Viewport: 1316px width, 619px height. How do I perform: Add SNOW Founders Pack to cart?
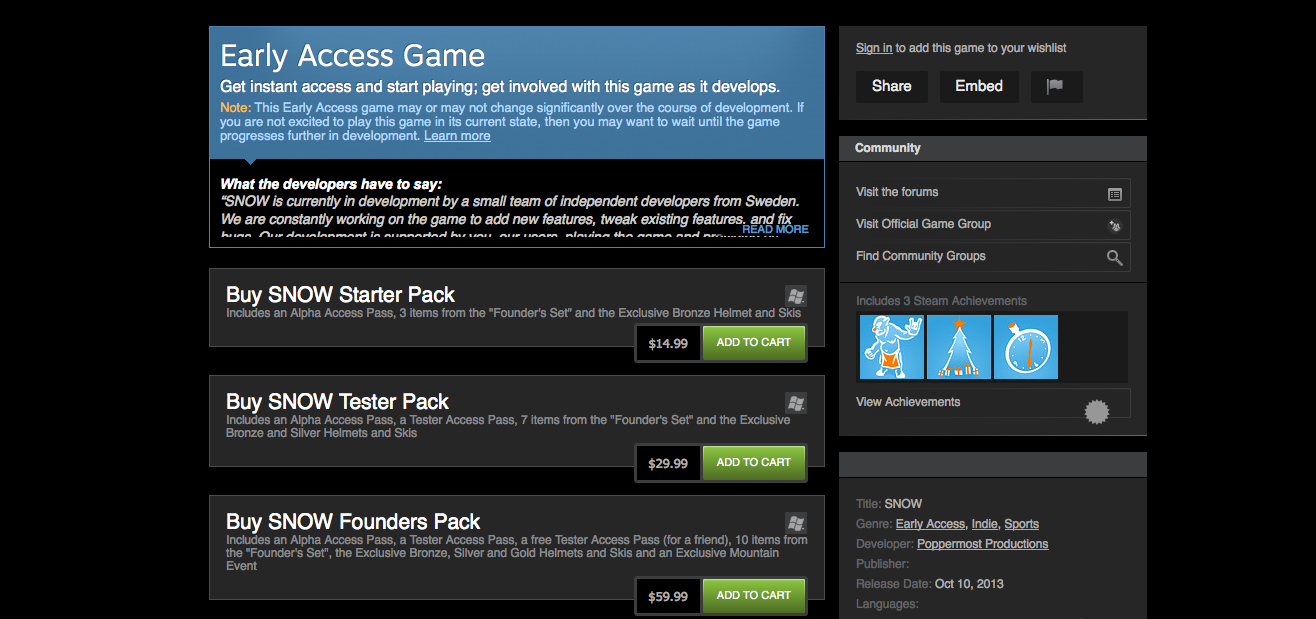coord(754,595)
